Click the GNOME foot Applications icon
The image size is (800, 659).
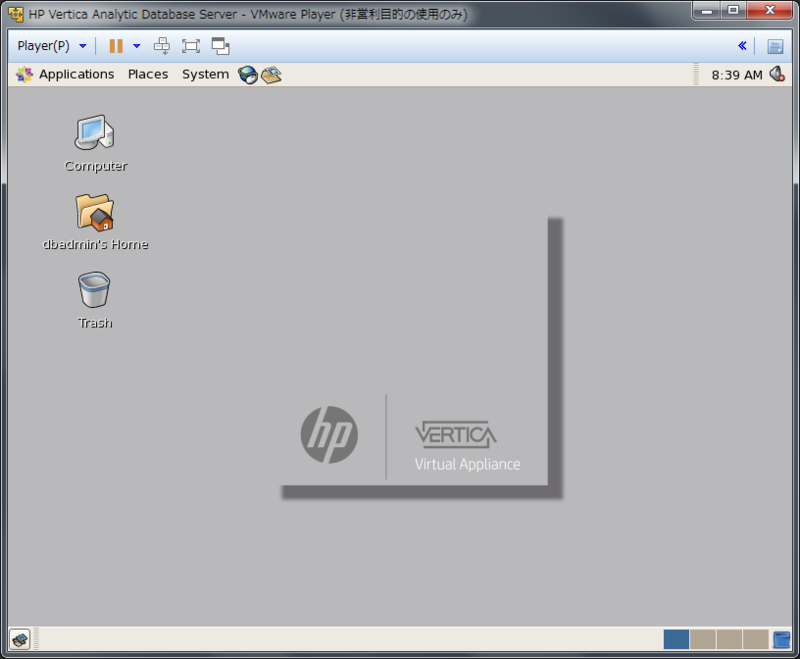coord(24,74)
